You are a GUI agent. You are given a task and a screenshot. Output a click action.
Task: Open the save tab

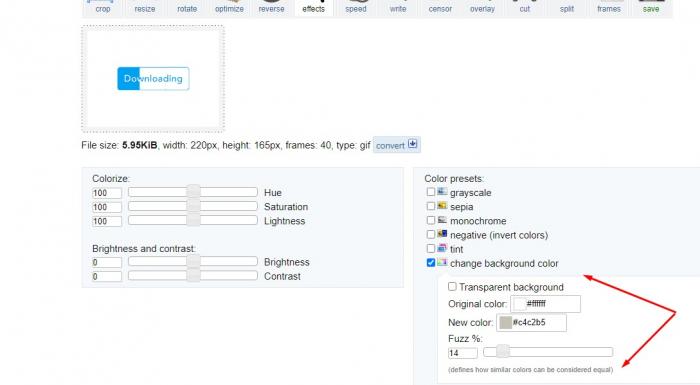tap(651, 8)
